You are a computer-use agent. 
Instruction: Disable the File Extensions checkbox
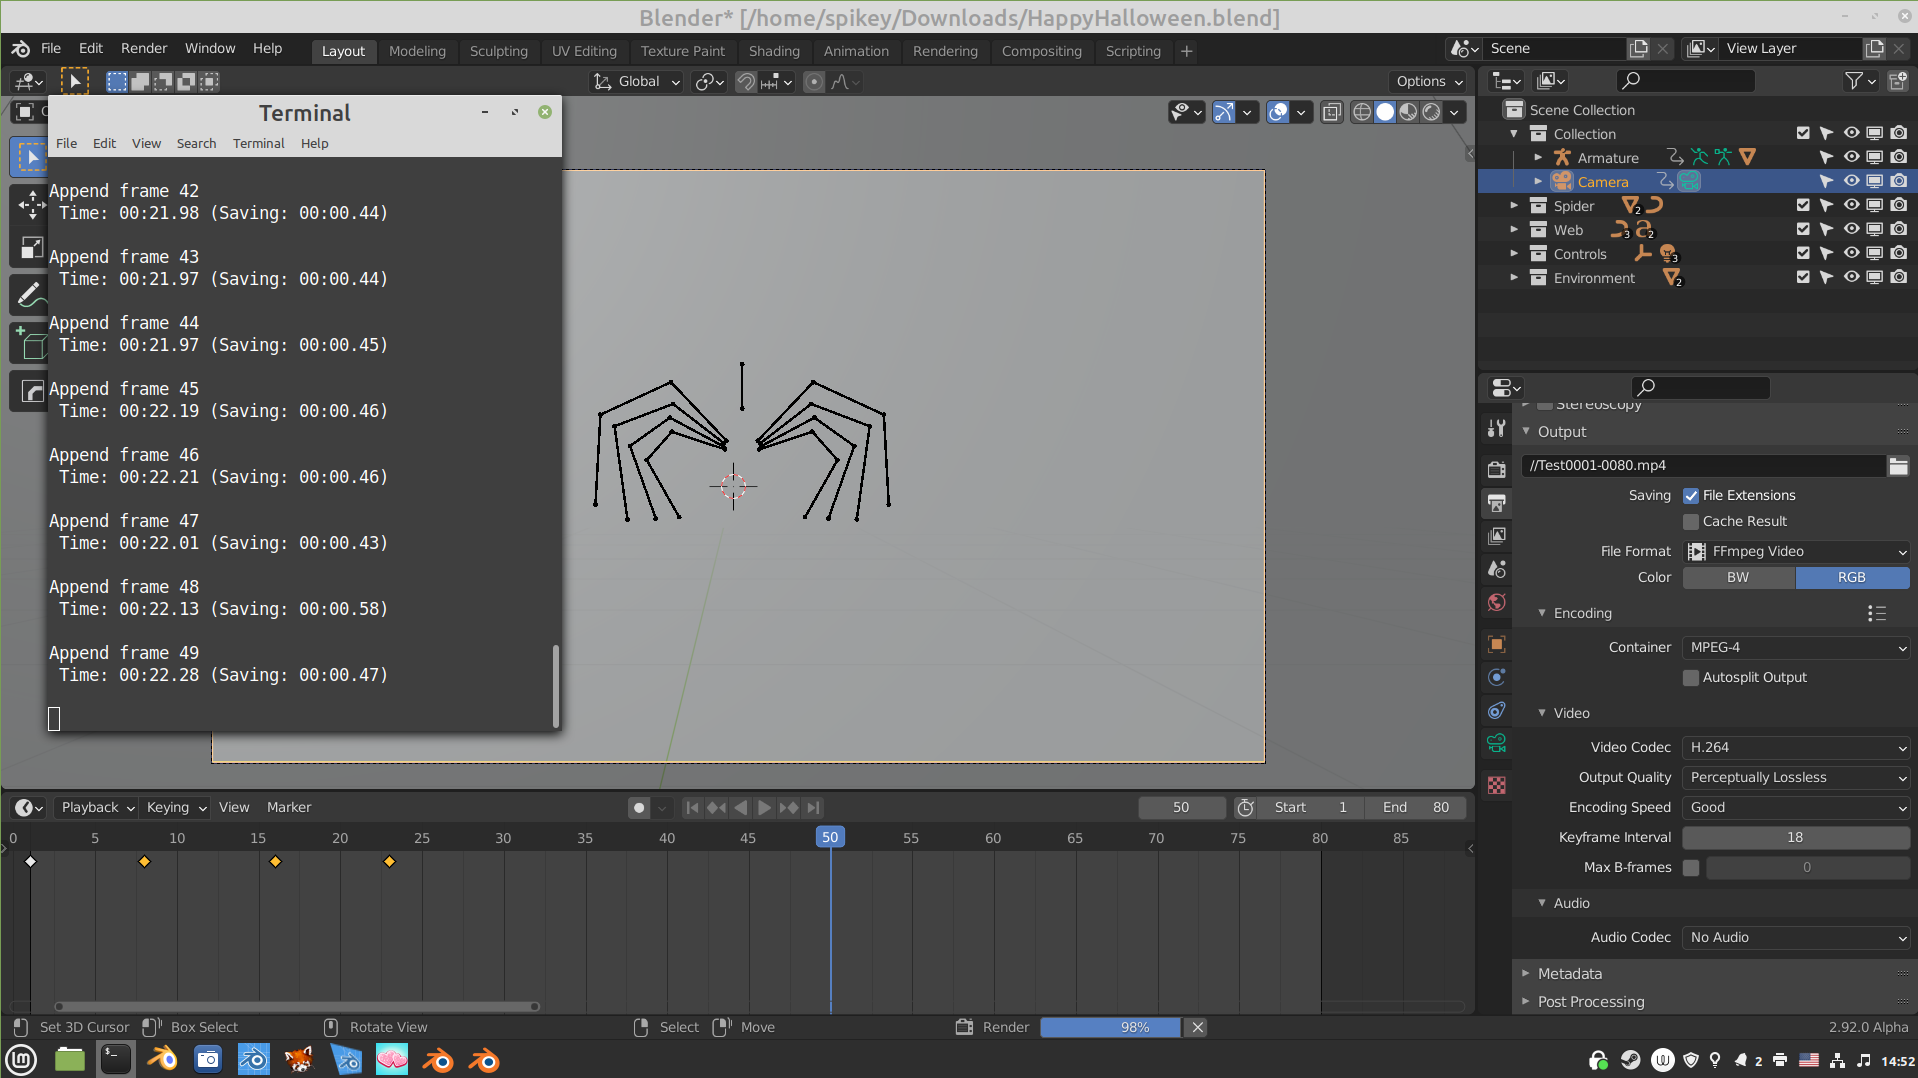(x=1691, y=496)
